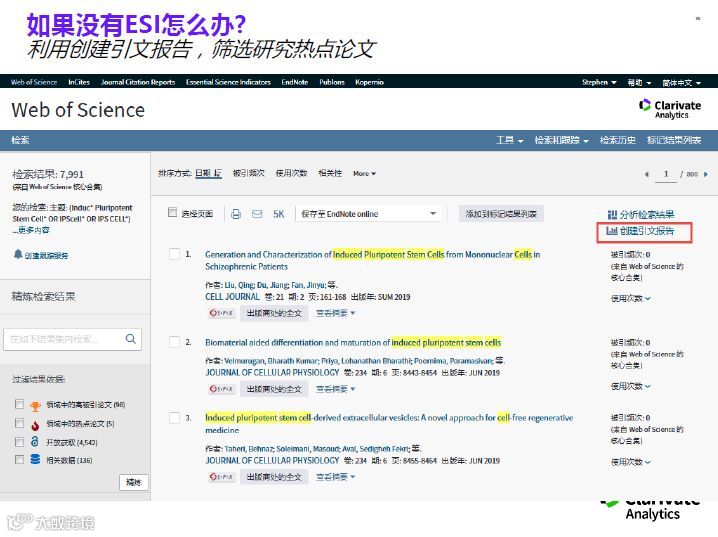Expand 使用次数 for result 1
Image resolution: width=718 pixels, height=537 pixels.
[x=631, y=298]
